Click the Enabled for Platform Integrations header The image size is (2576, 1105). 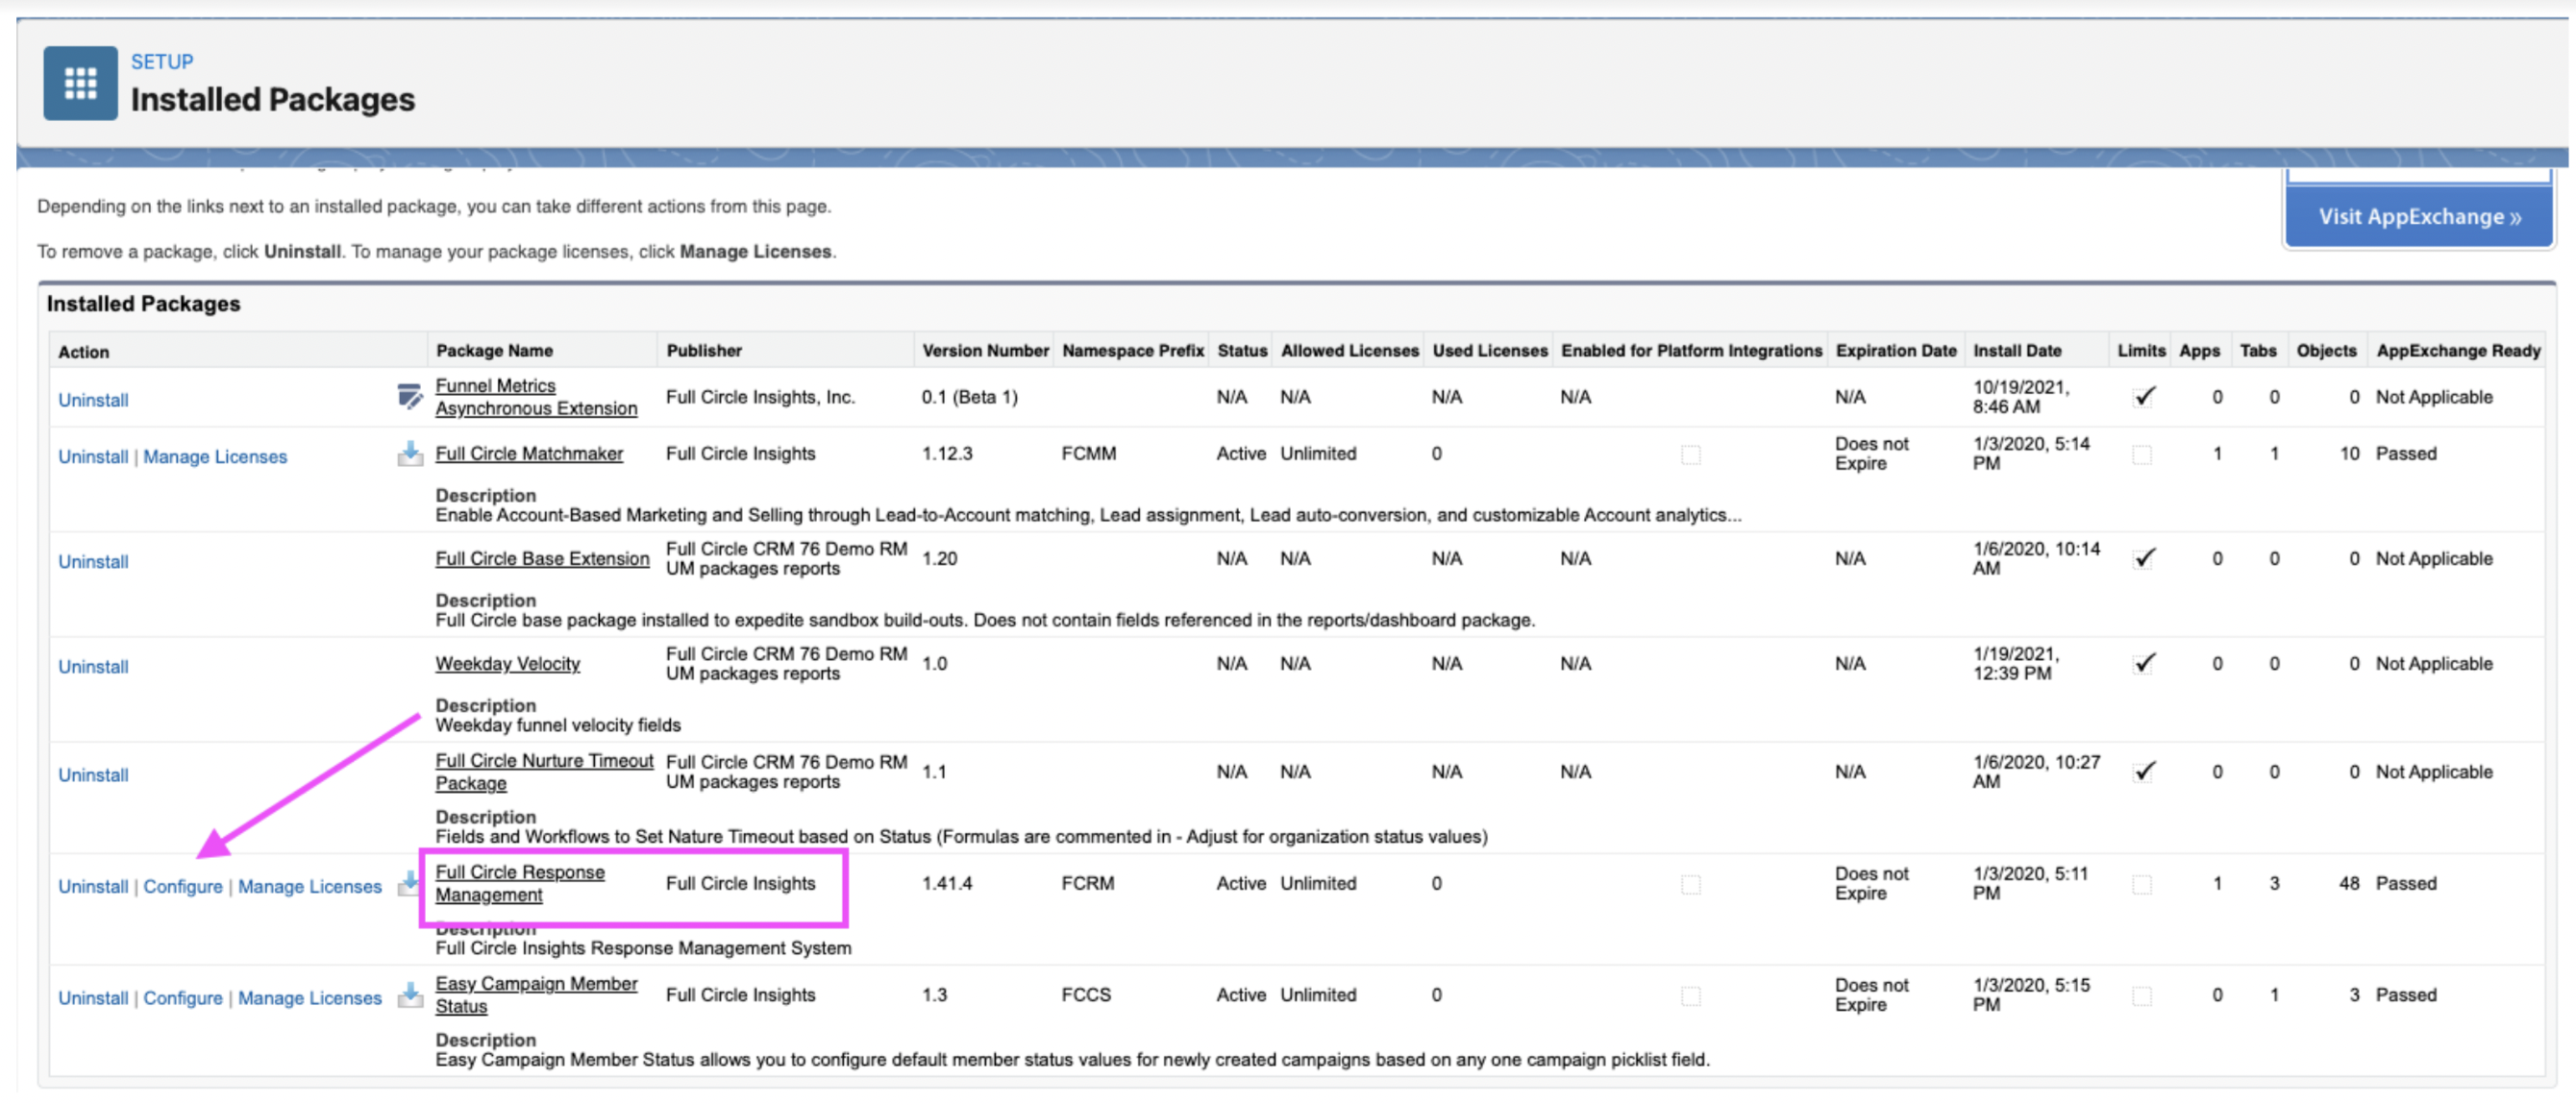[x=1692, y=351]
